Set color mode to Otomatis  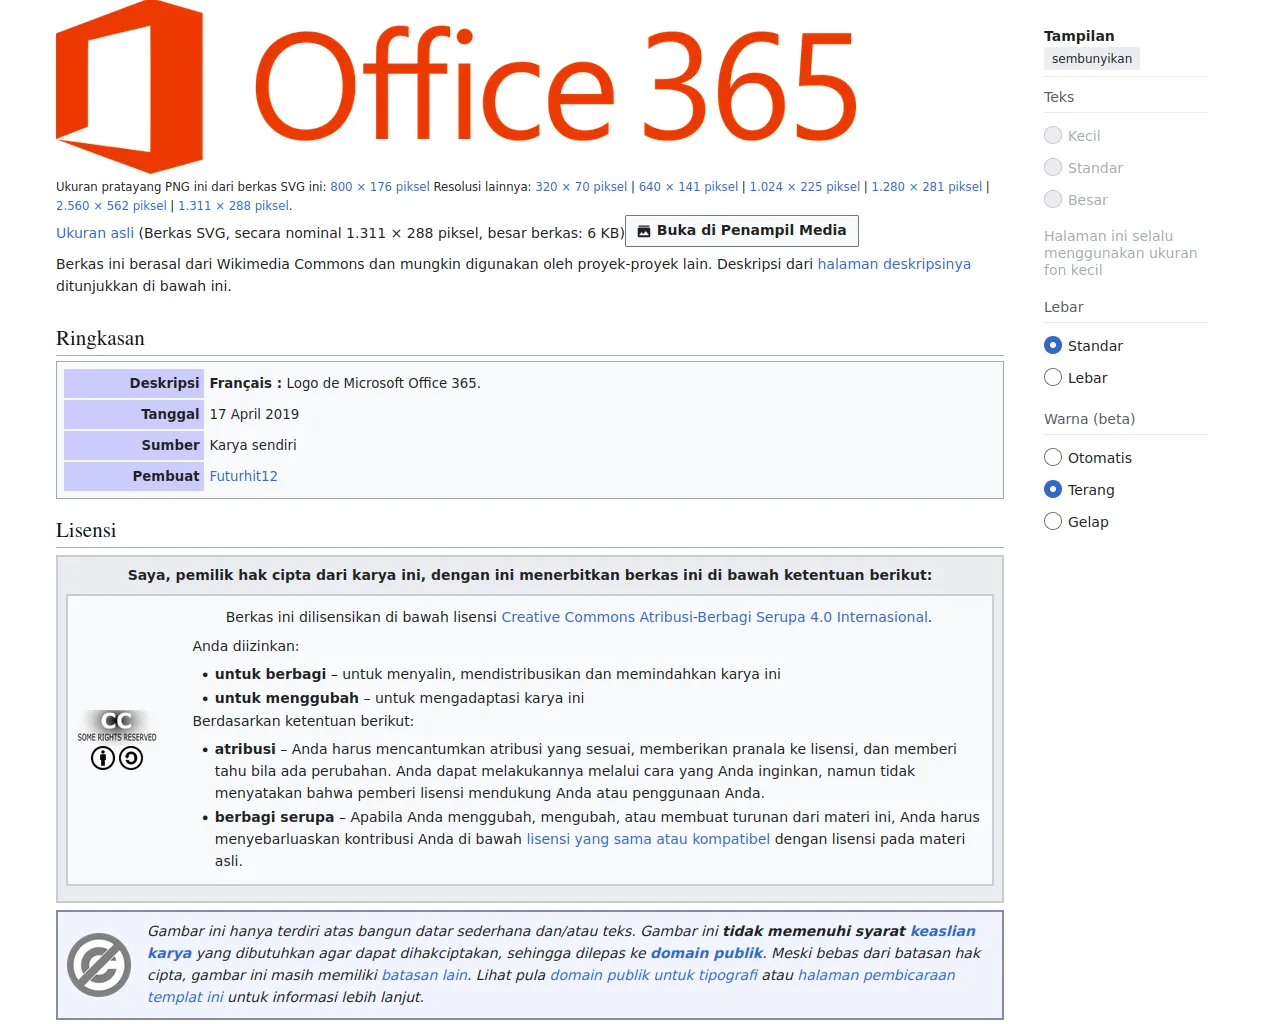pos(1053,458)
